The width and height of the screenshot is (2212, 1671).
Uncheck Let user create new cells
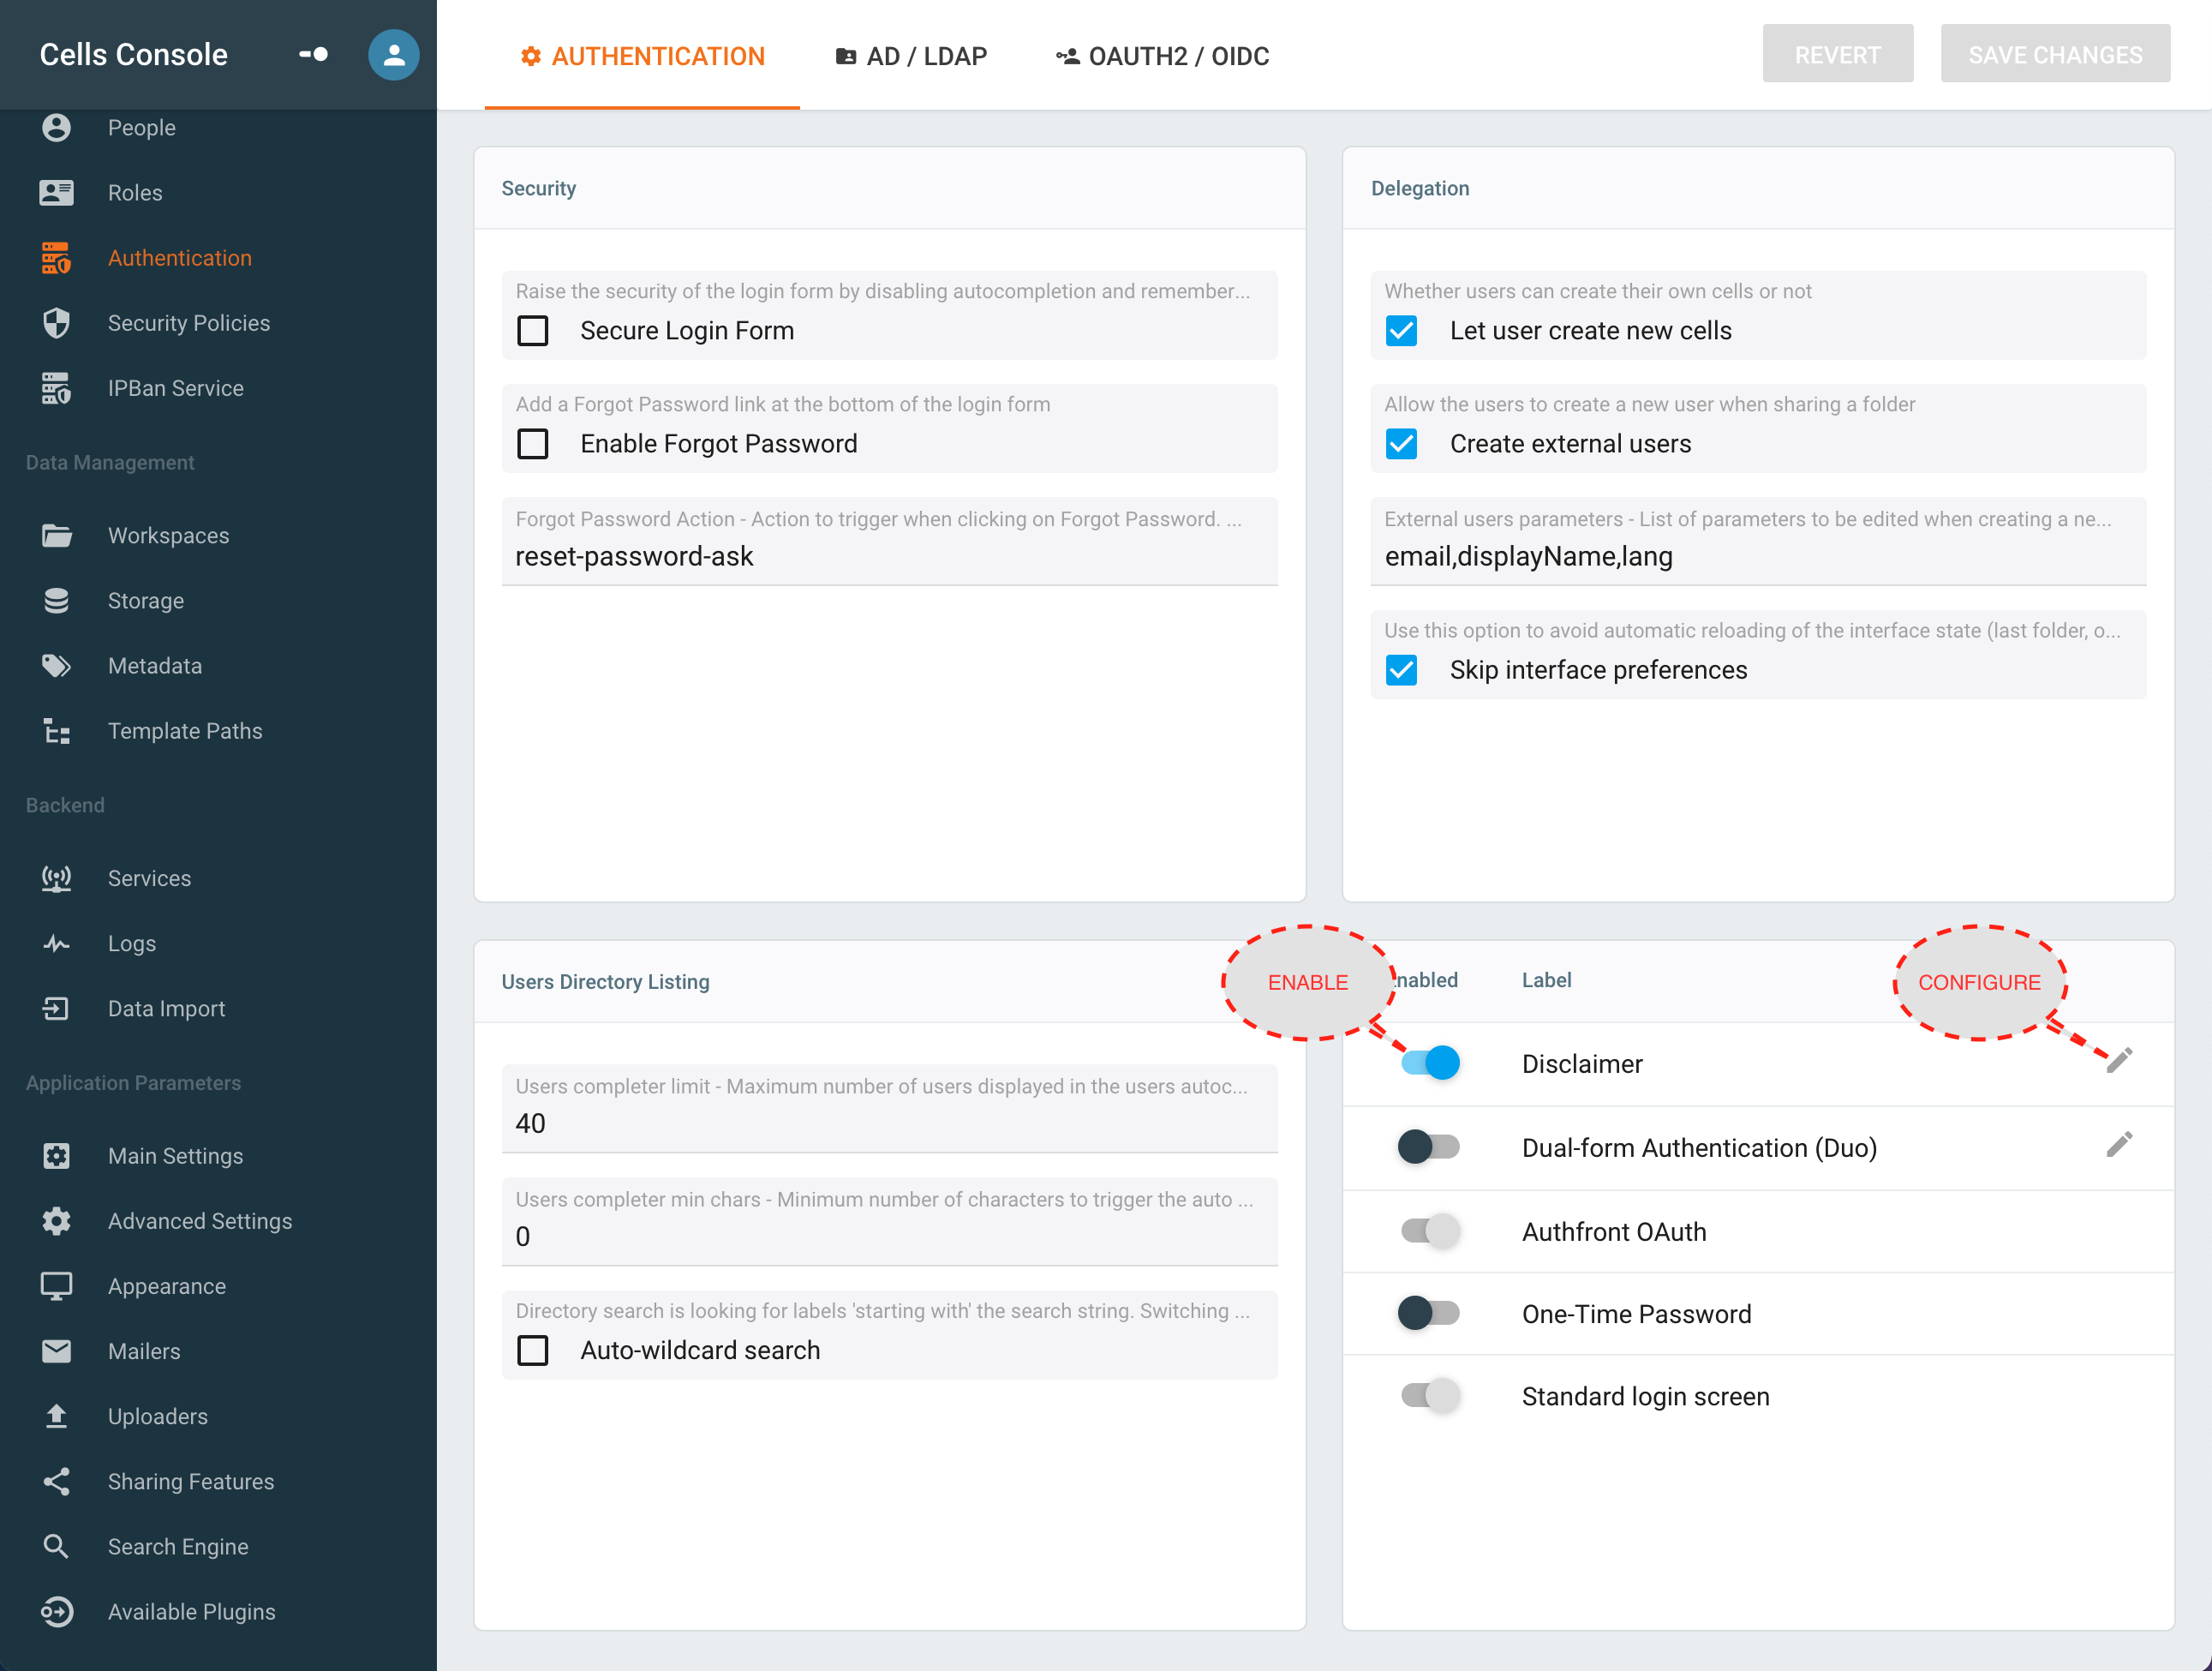pos(1401,331)
